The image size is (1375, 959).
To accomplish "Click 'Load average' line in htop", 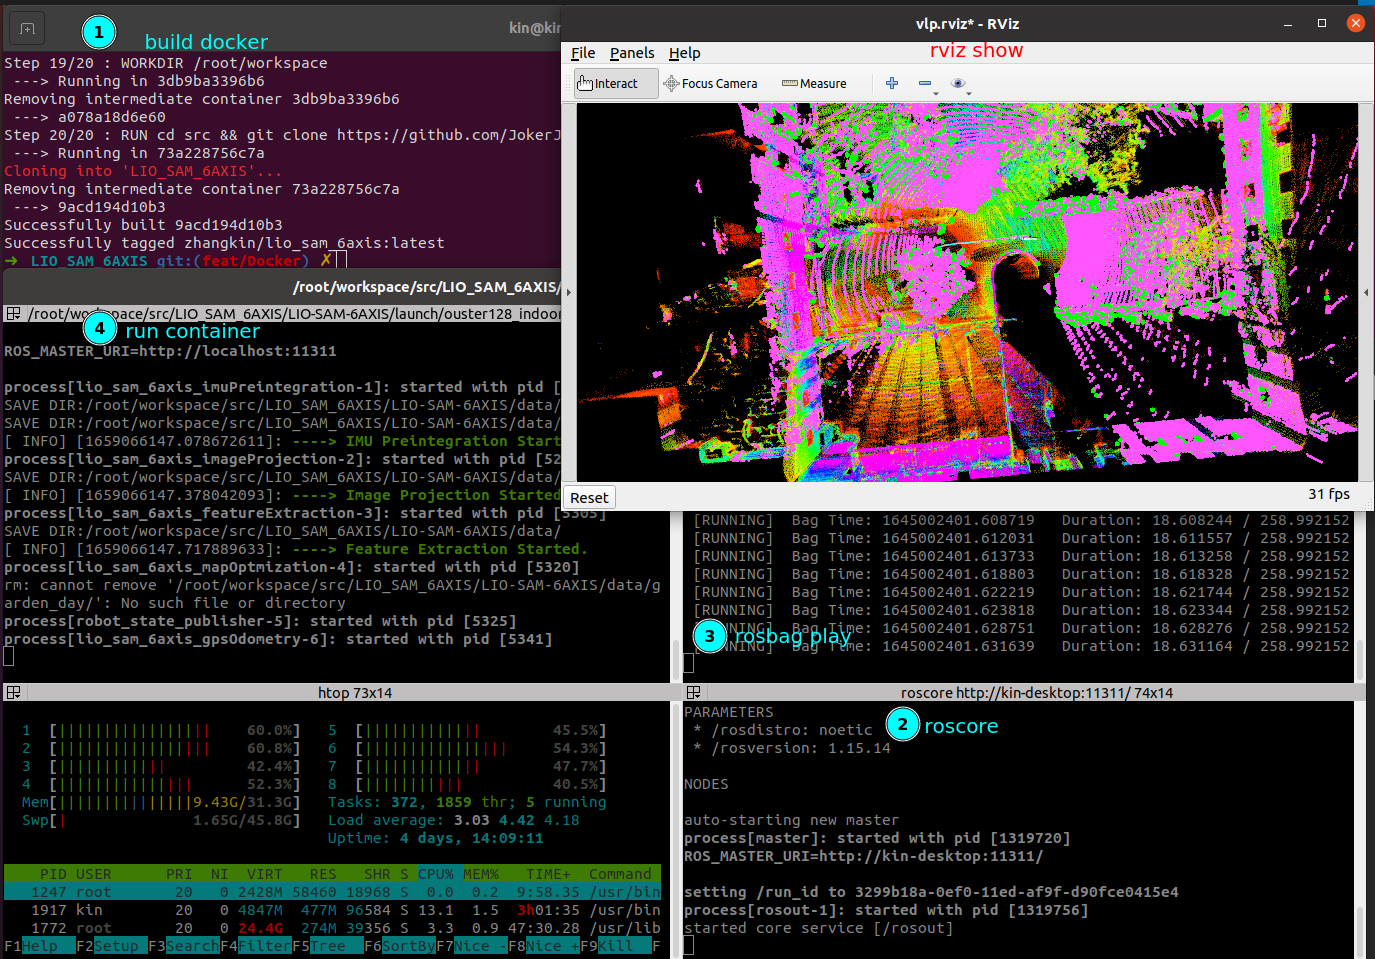I will point(453,820).
